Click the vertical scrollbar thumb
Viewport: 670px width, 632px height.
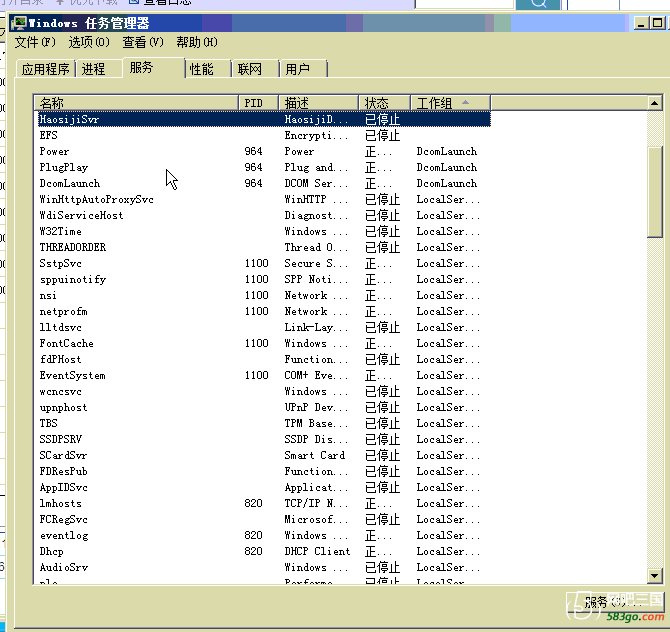(654, 192)
